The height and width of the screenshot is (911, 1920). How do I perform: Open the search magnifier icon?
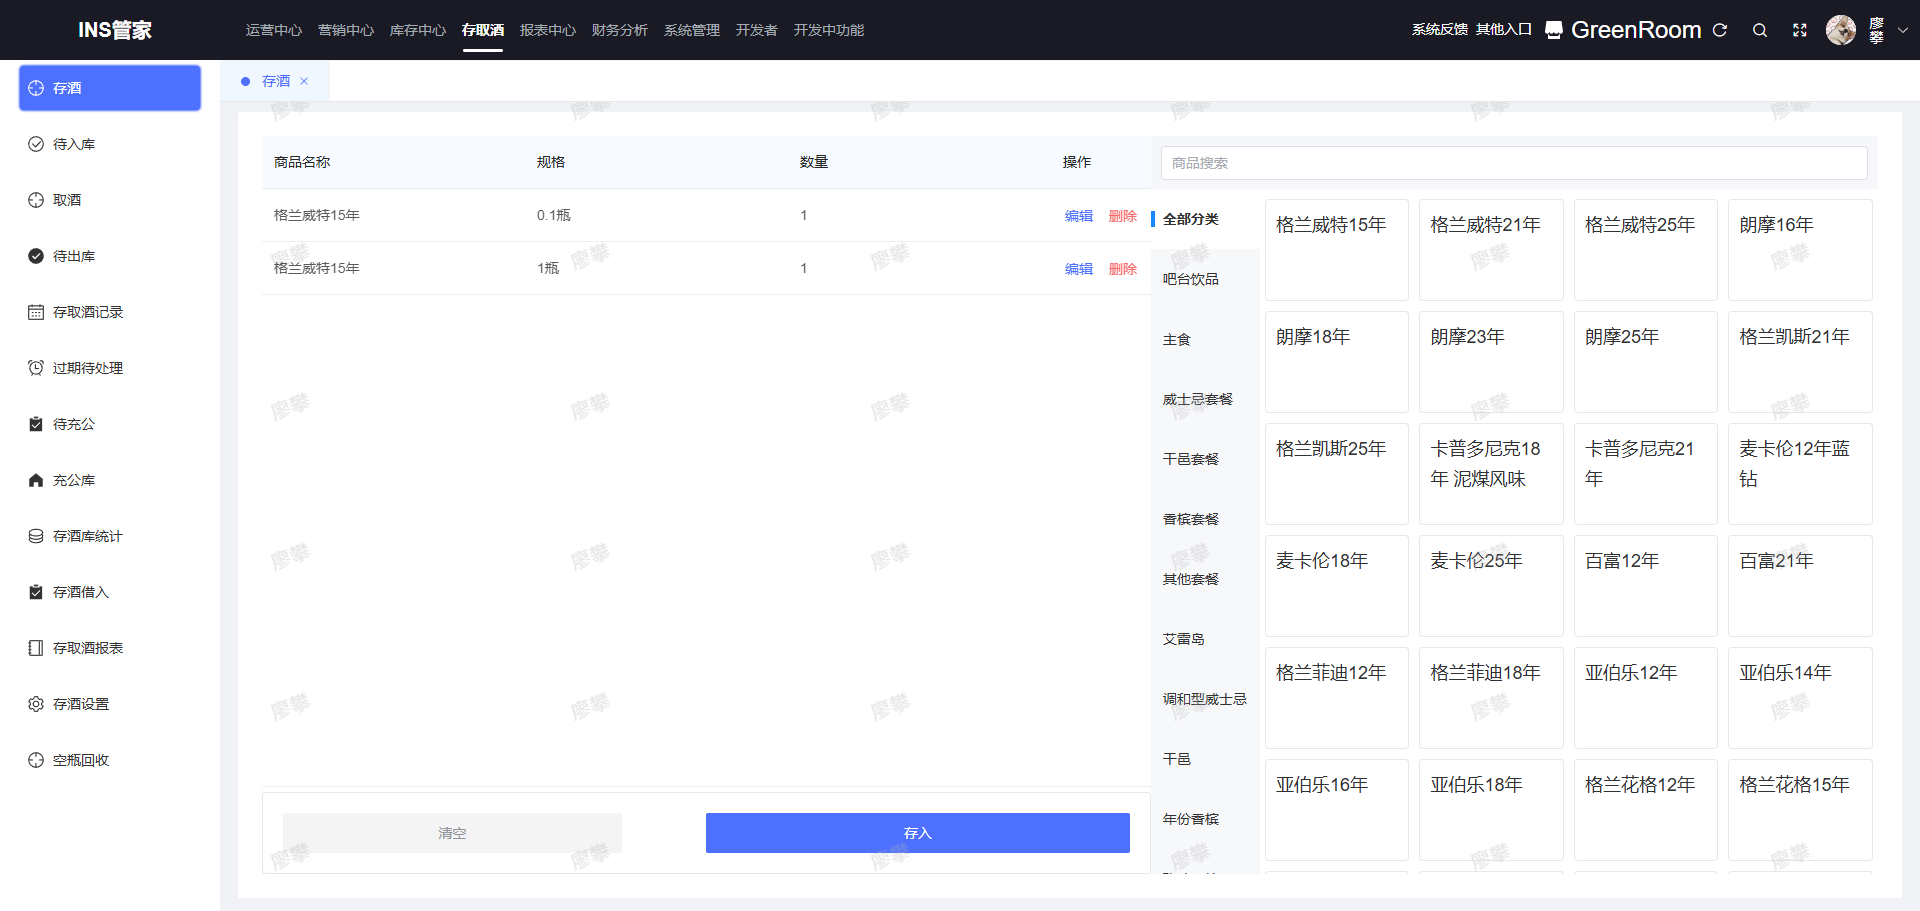(x=1760, y=30)
